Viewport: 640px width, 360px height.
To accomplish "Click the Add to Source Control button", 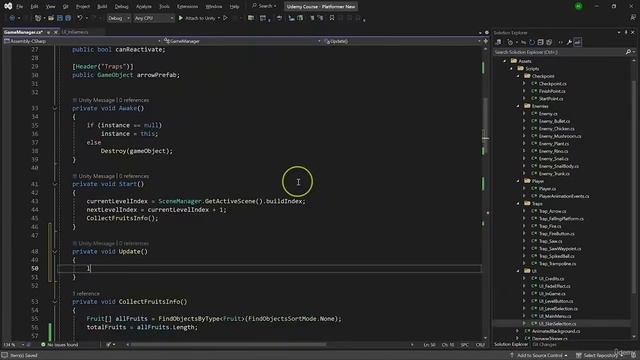I will click(539, 356).
